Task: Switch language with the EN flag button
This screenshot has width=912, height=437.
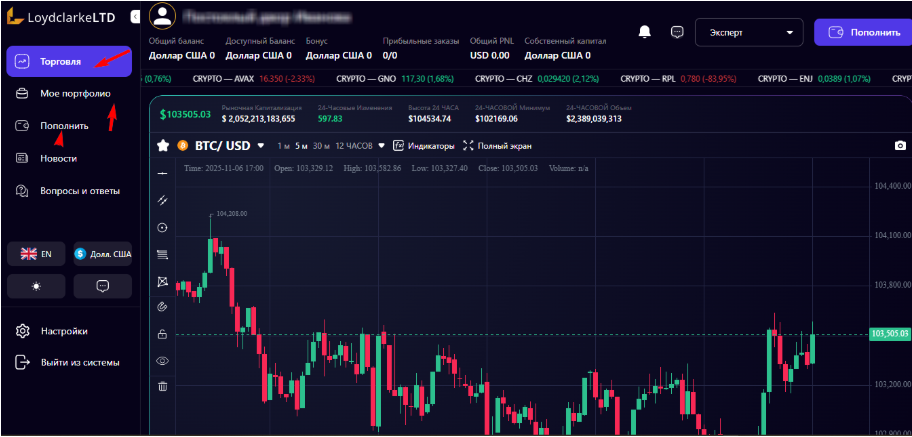Action: pyautogui.click(x=36, y=254)
